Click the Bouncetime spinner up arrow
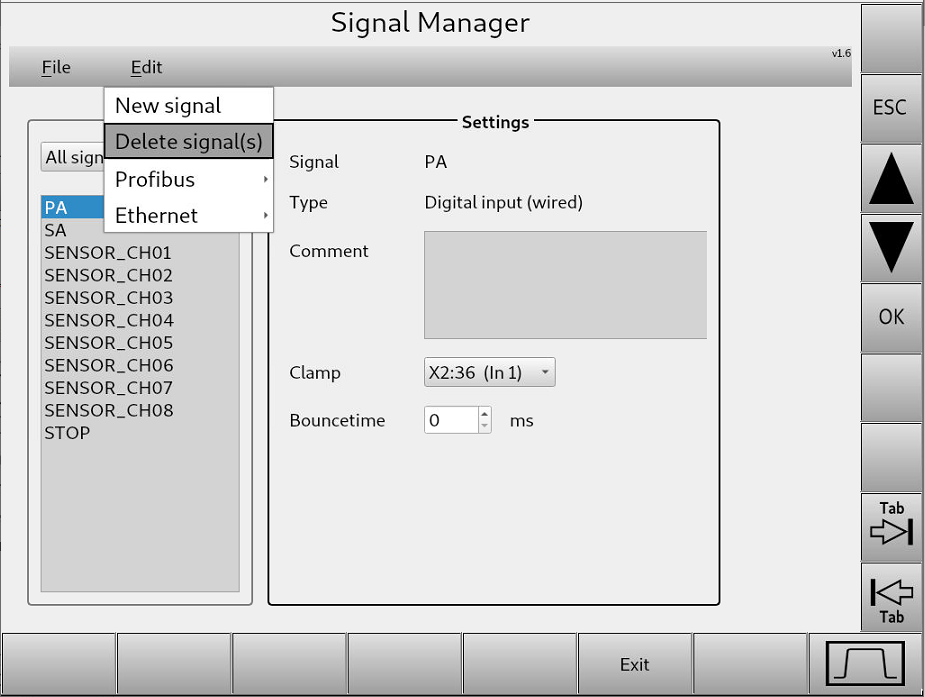 [x=485, y=413]
